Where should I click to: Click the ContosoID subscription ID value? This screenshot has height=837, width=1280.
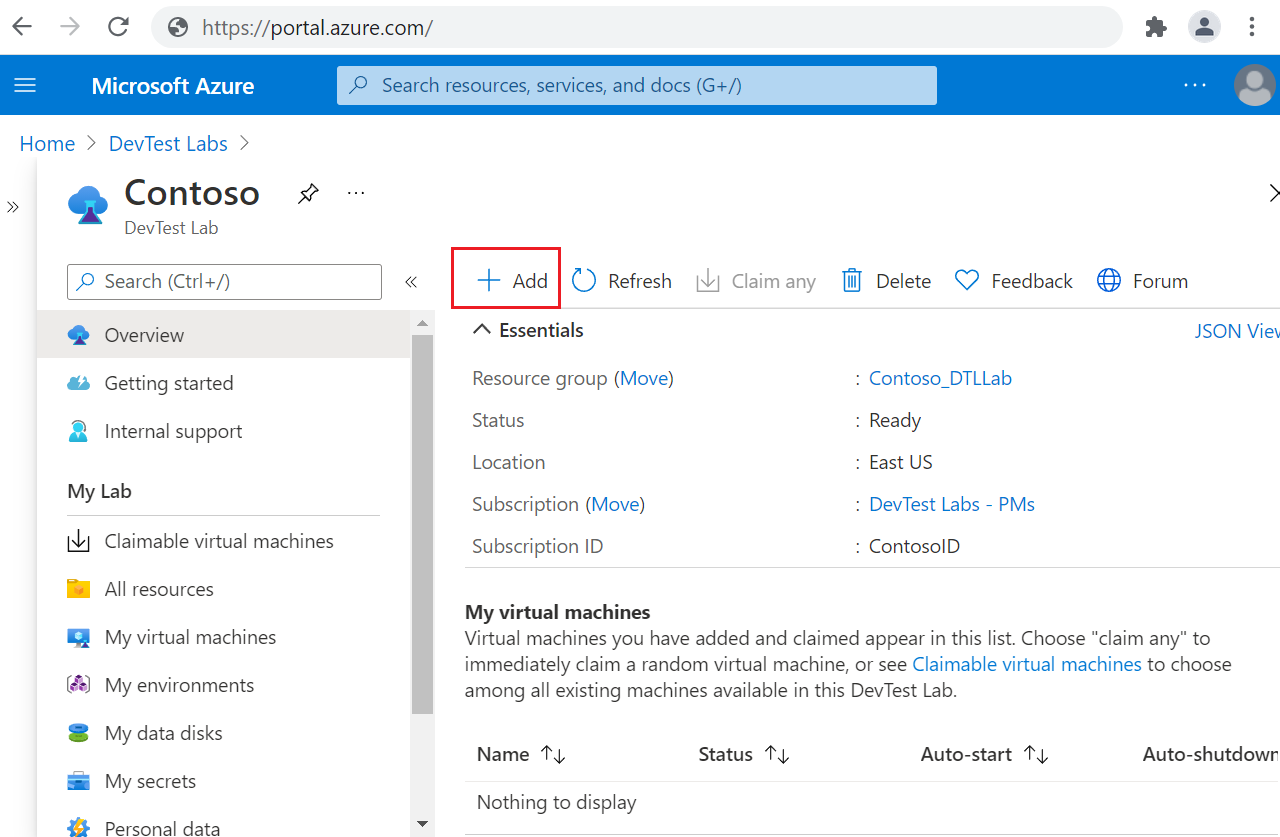[914, 546]
